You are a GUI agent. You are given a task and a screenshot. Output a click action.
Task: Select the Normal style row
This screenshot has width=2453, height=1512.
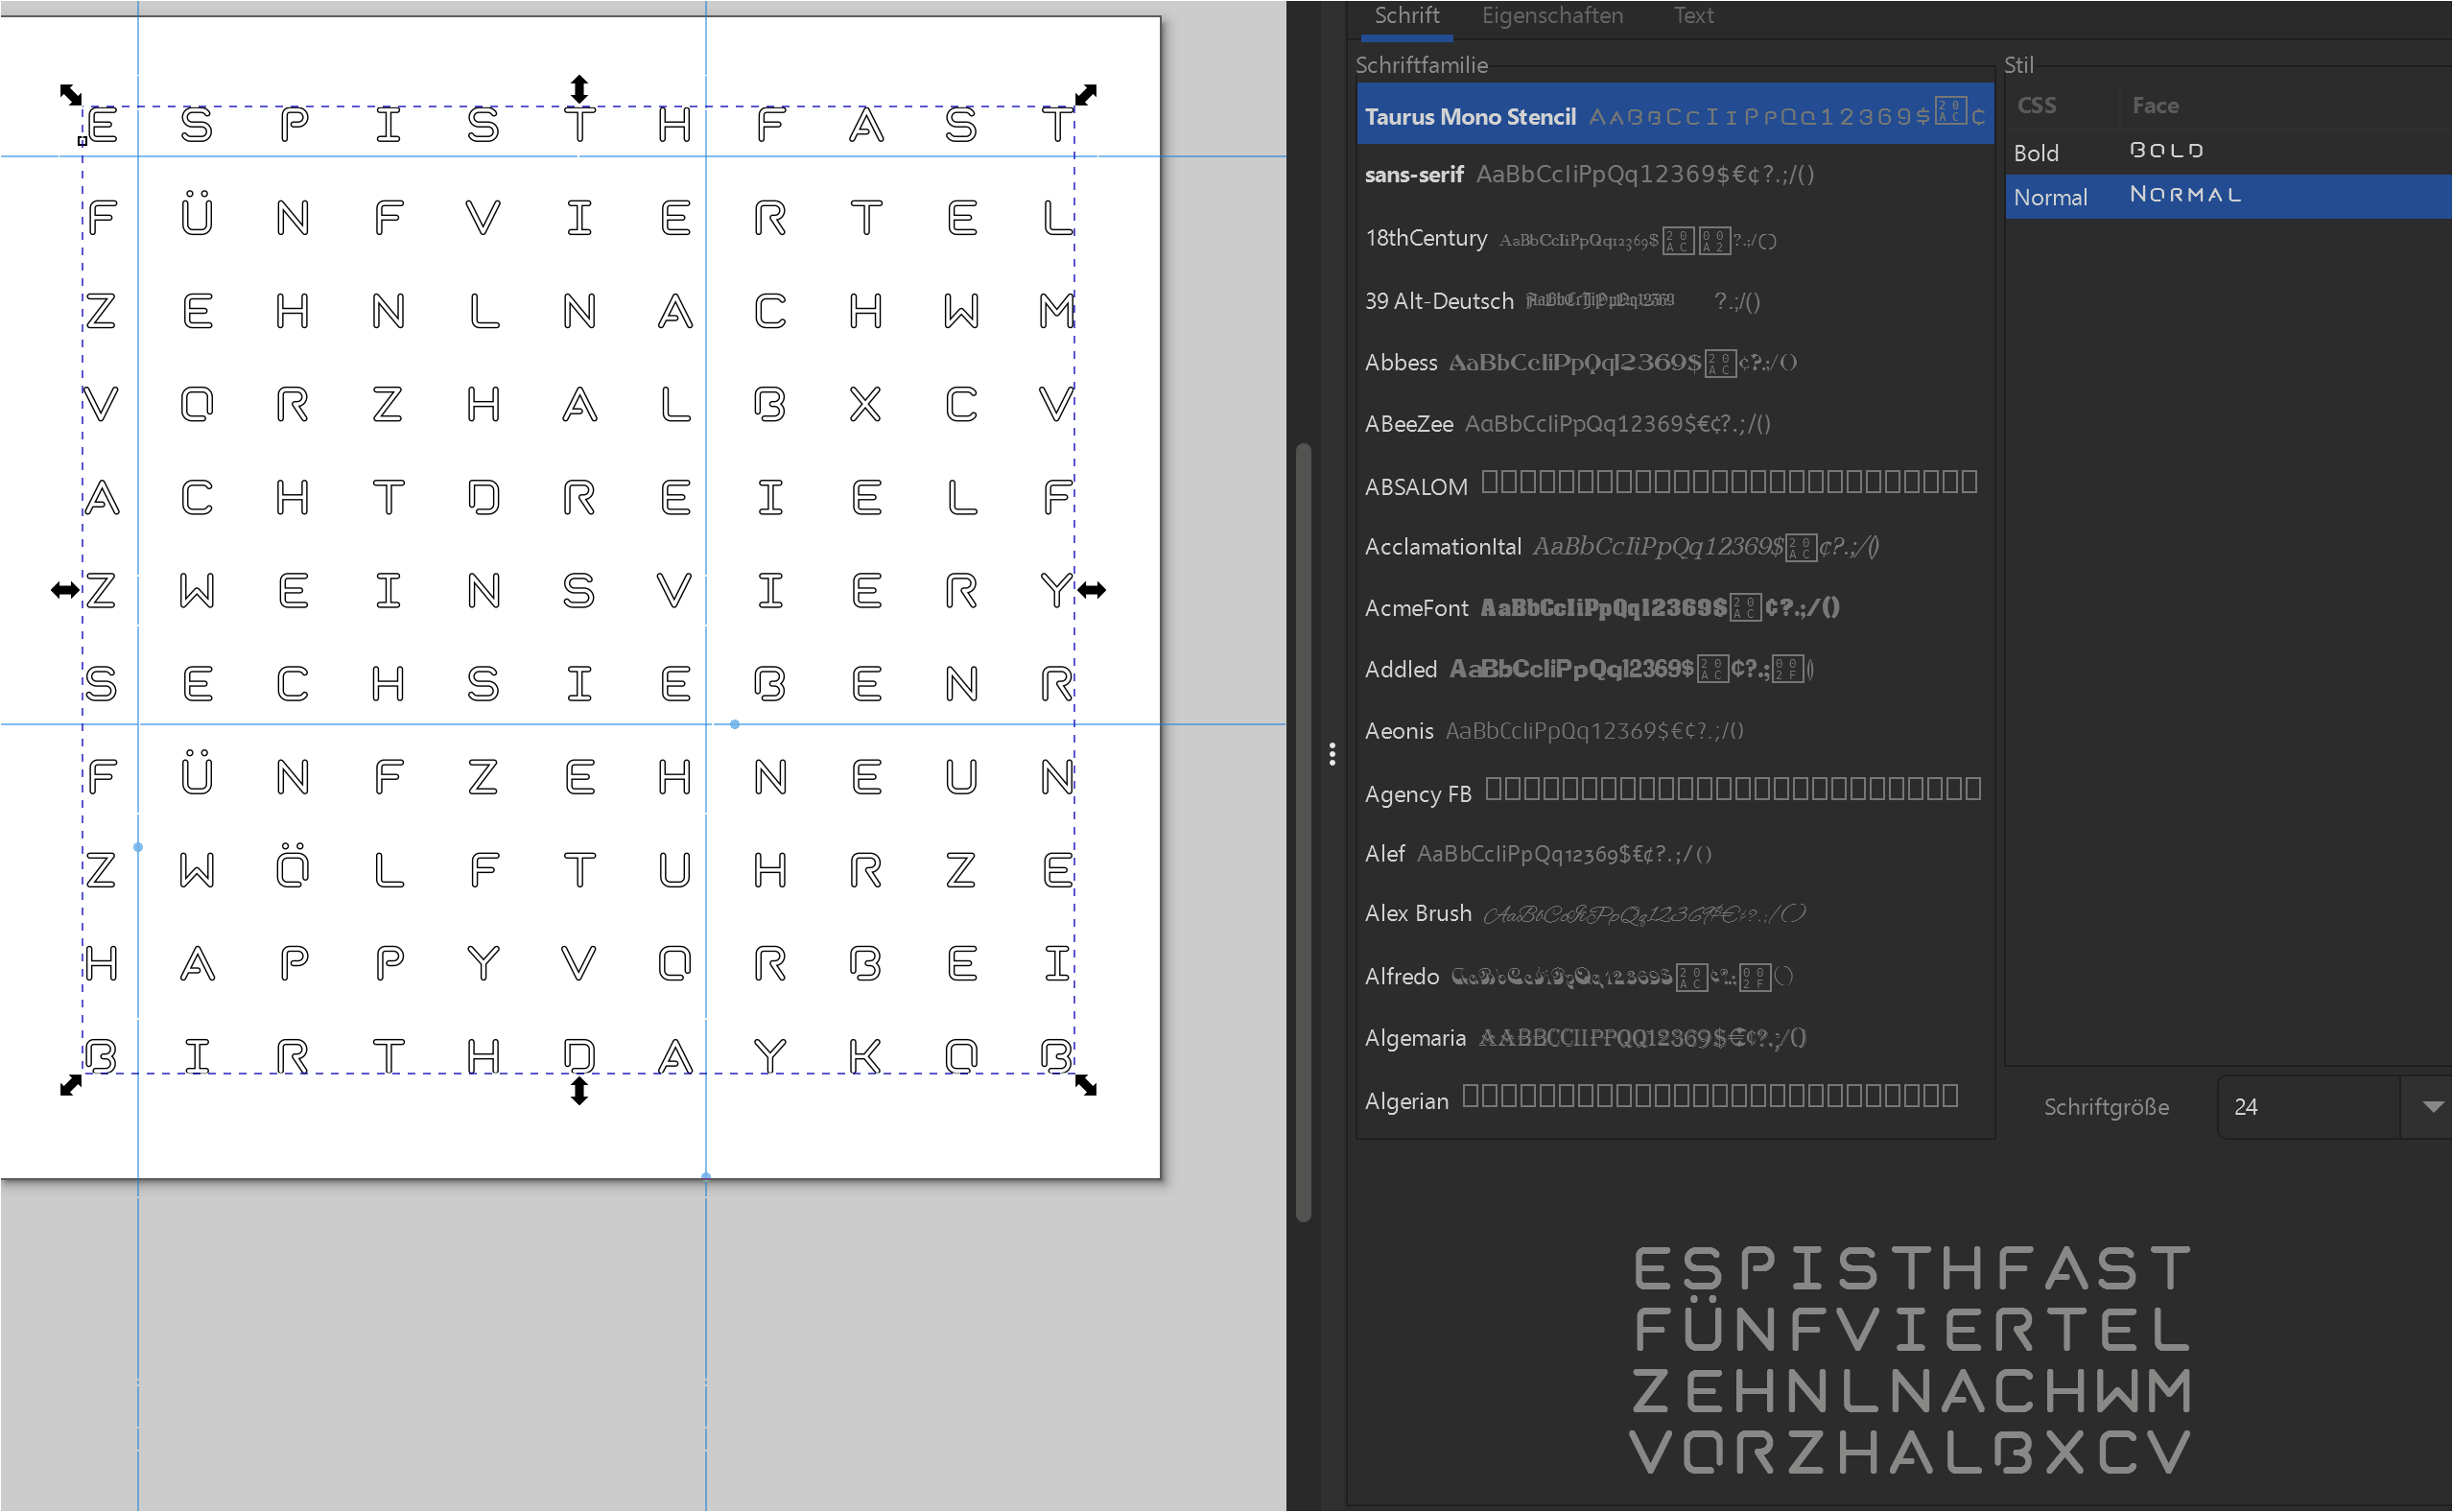point(2228,196)
